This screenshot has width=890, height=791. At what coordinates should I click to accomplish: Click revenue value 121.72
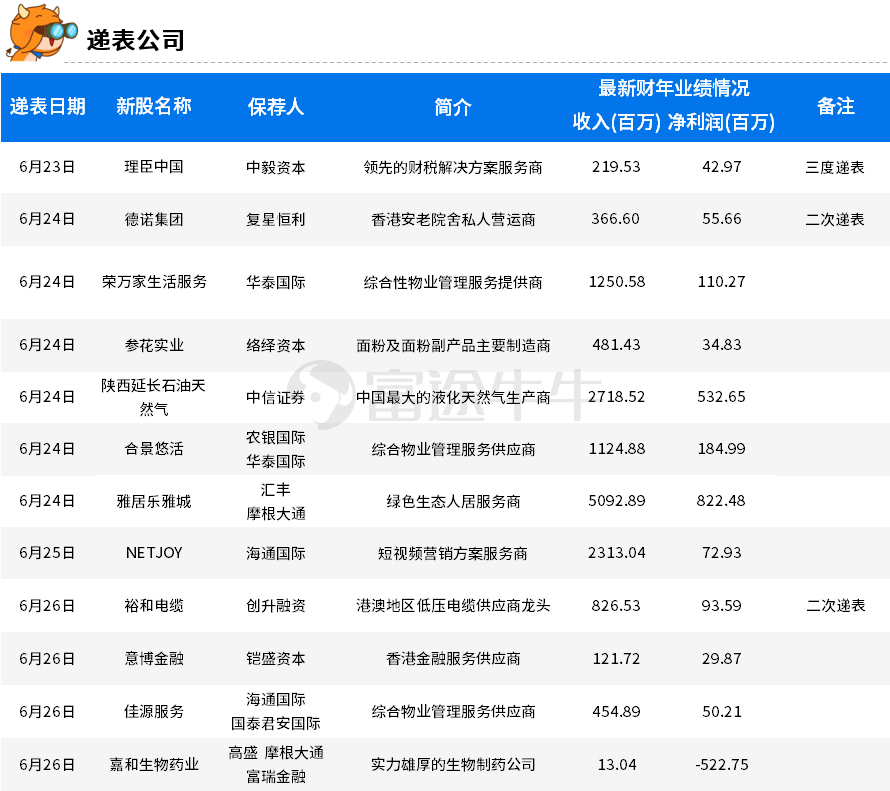(x=616, y=659)
